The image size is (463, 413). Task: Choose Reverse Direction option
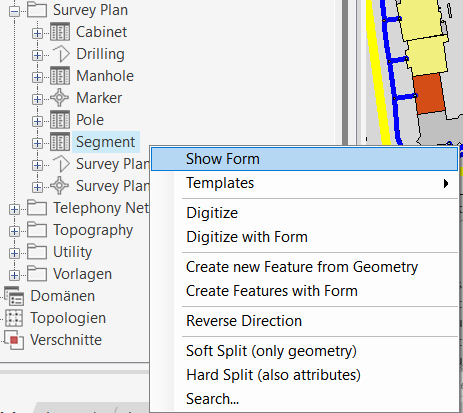click(x=244, y=321)
